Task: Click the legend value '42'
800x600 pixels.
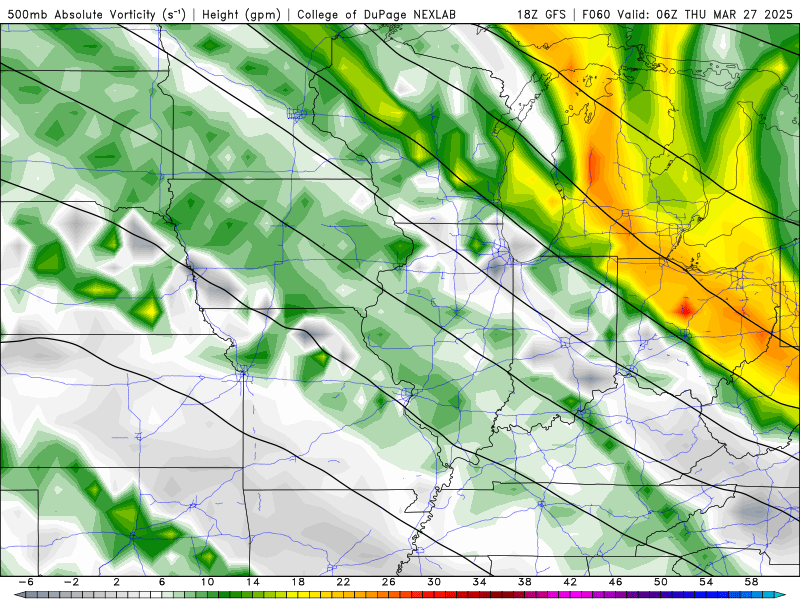Action: click(x=570, y=582)
